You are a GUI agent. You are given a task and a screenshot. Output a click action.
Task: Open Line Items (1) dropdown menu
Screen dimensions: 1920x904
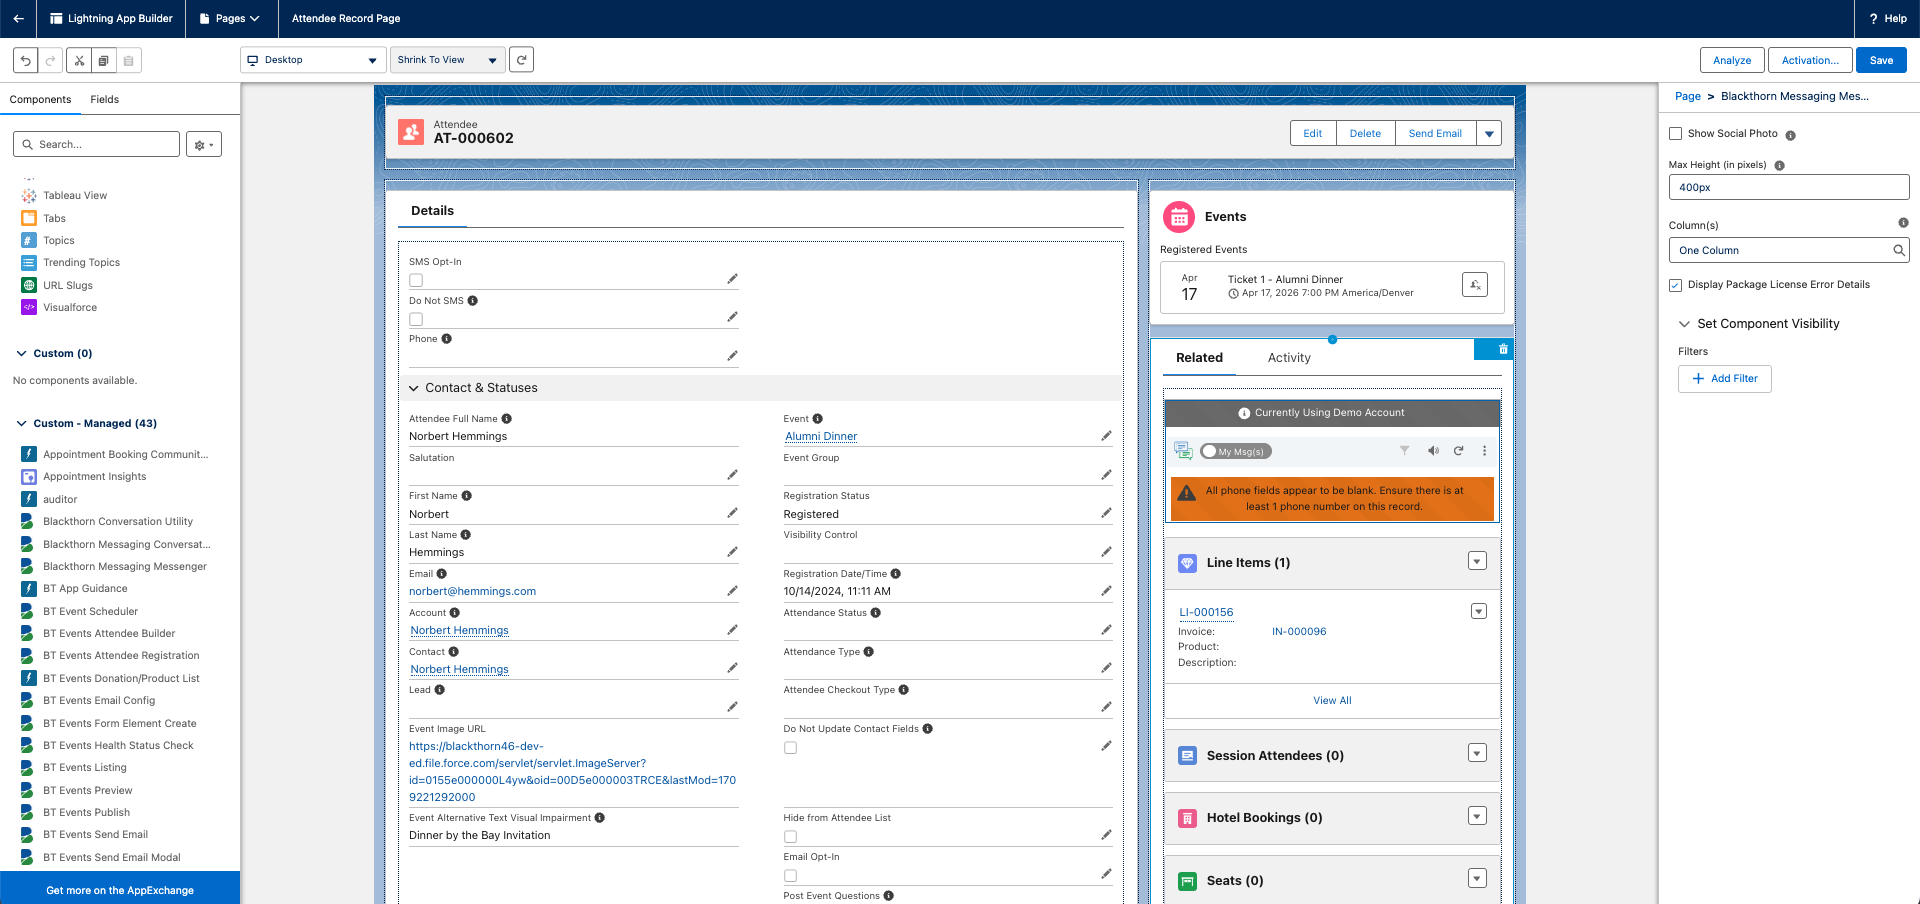tap(1477, 561)
